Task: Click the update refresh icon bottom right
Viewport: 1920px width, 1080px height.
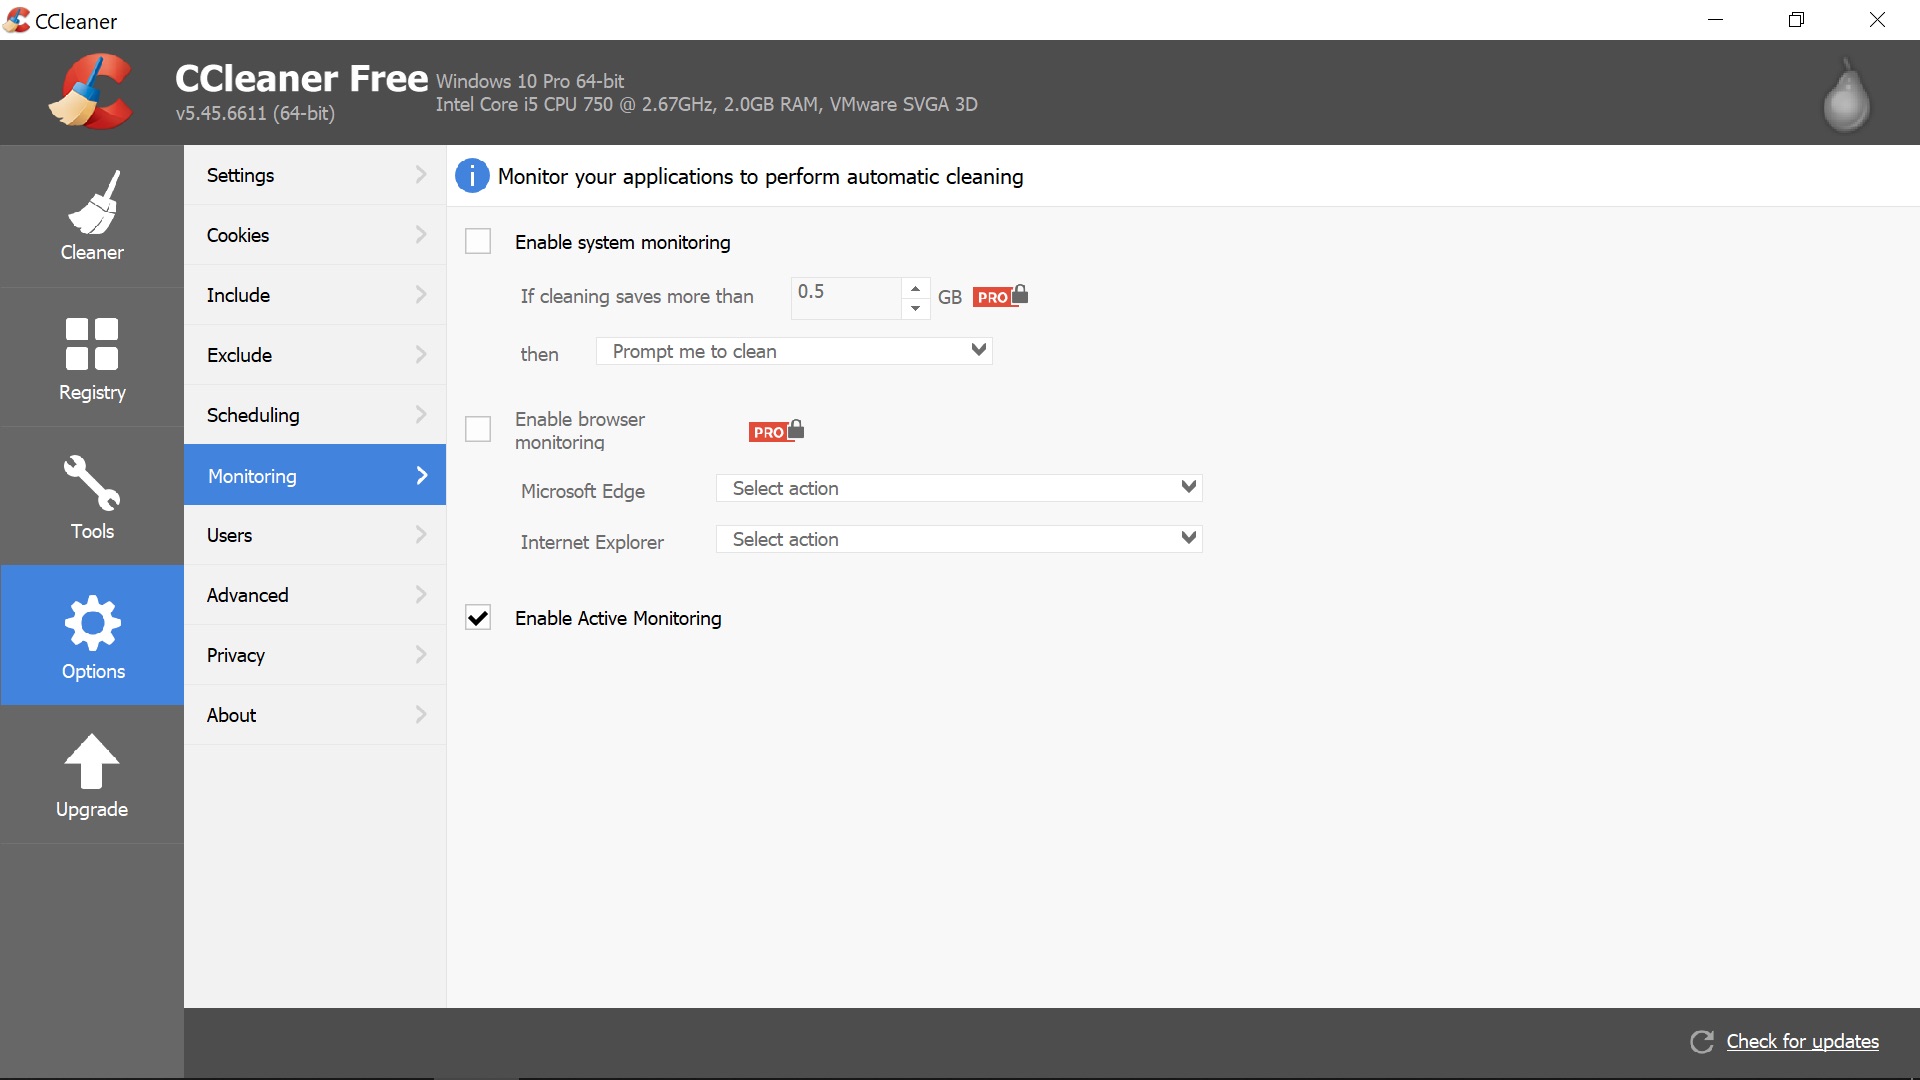Action: tap(1705, 1040)
